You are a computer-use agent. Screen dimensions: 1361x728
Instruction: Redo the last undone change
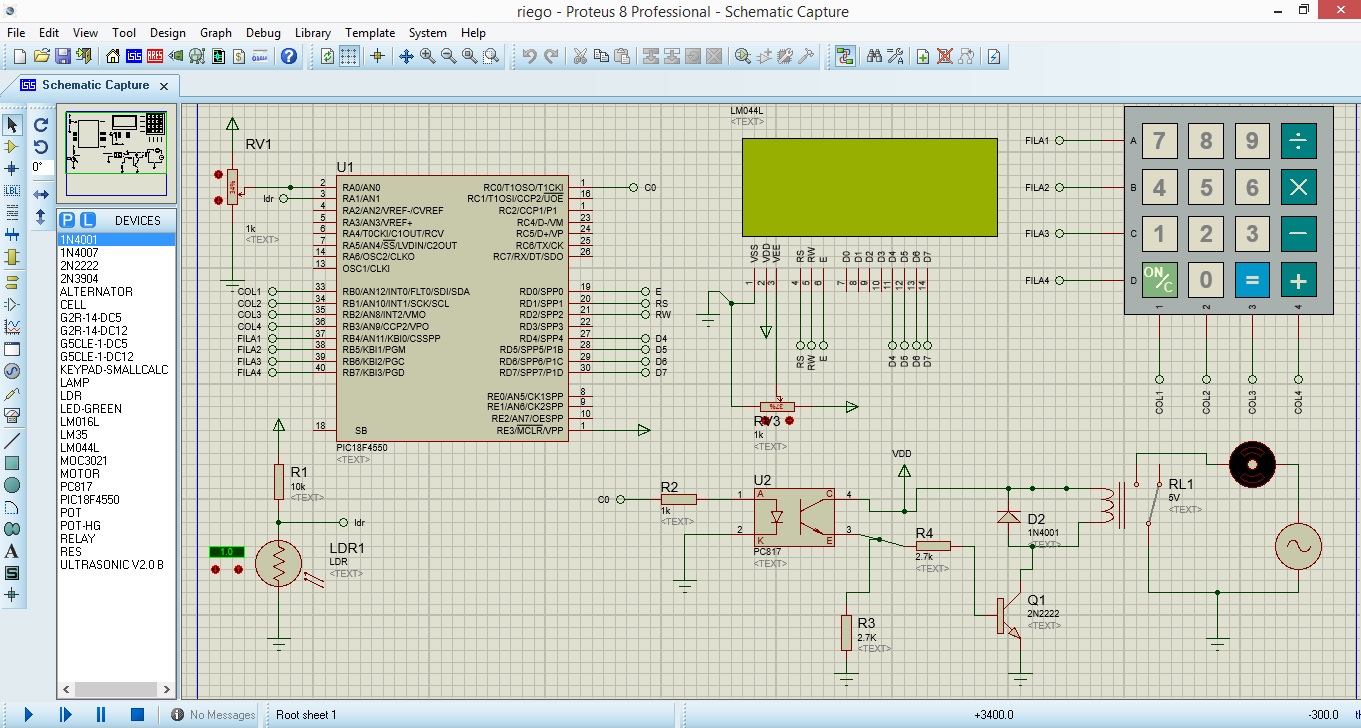click(550, 56)
